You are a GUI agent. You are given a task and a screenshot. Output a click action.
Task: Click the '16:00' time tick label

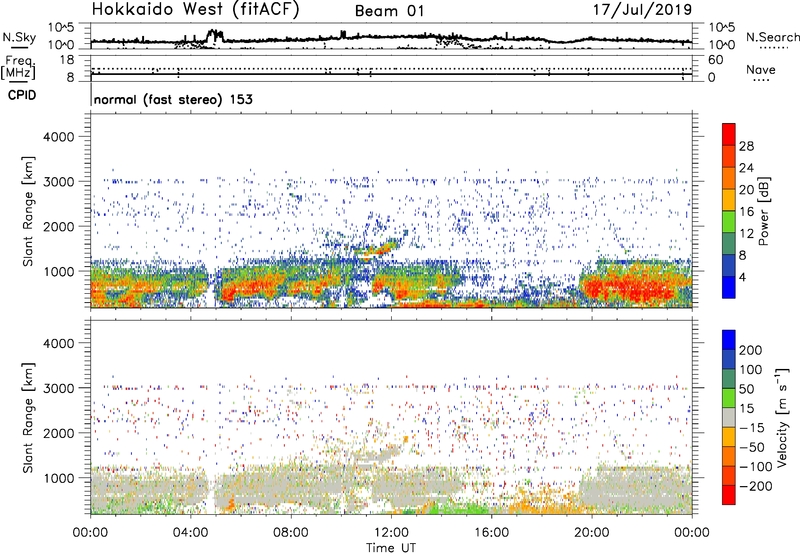coord(491,533)
